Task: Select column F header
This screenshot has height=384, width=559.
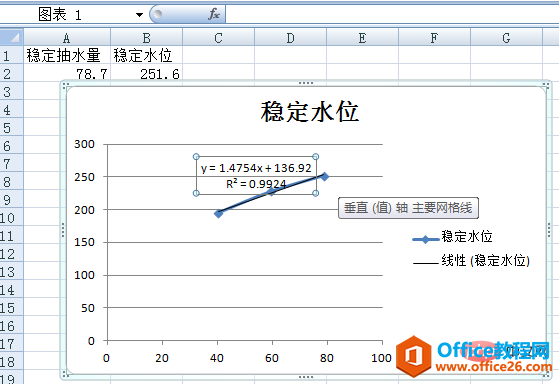Action: (x=434, y=37)
